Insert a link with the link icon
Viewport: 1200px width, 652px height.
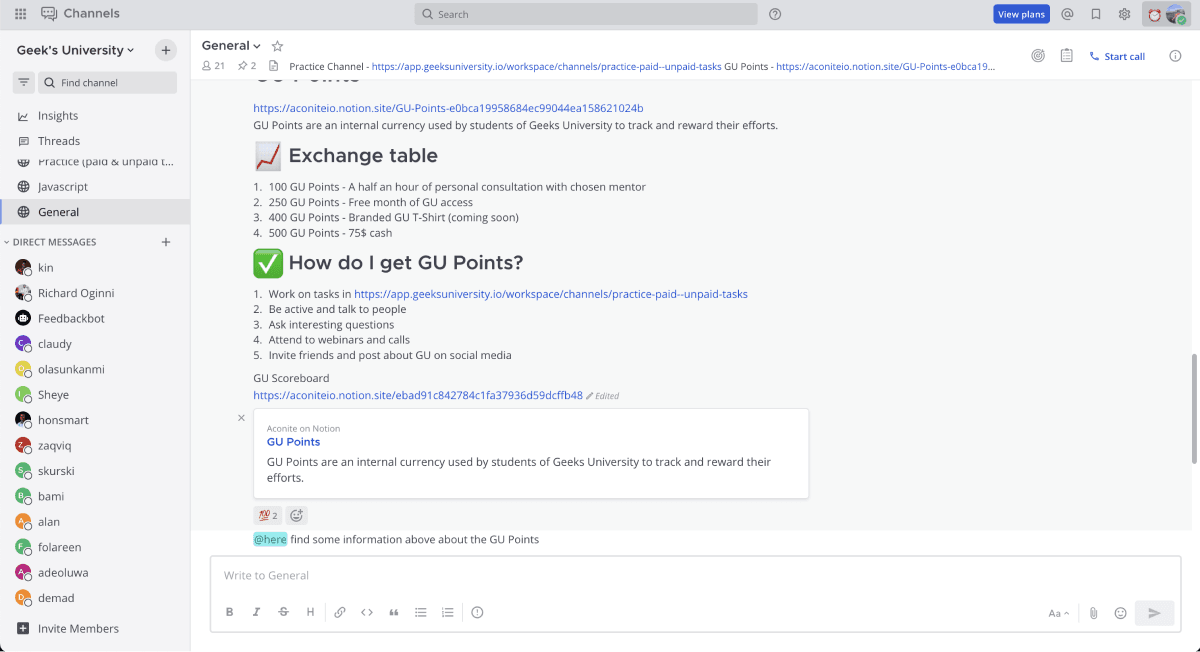click(340, 612)
